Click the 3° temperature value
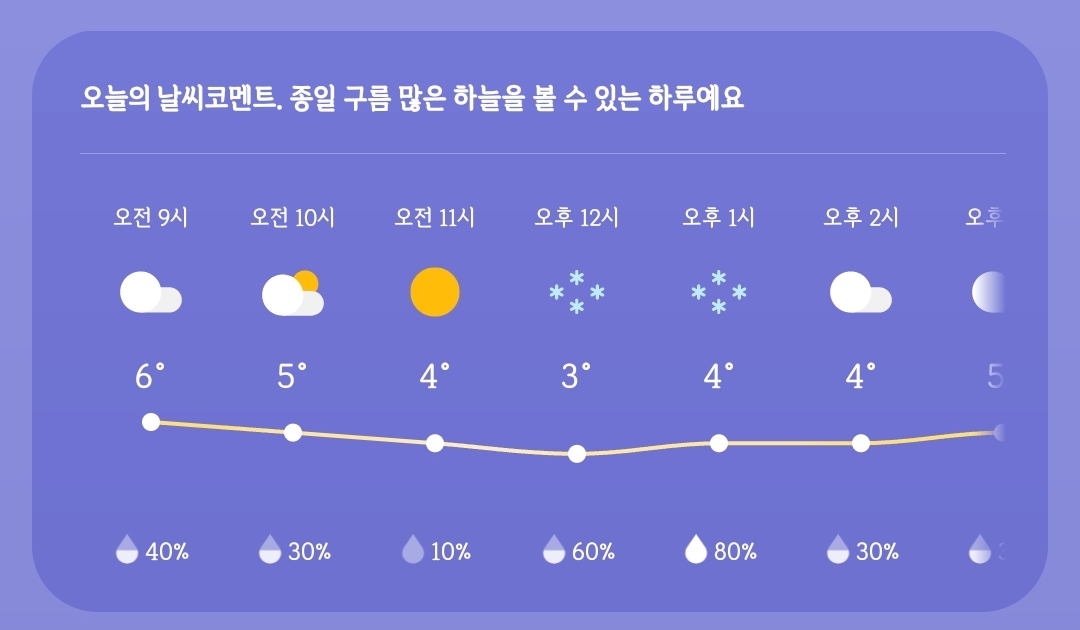Screen dimensions: 1080x630 [575, 376]
